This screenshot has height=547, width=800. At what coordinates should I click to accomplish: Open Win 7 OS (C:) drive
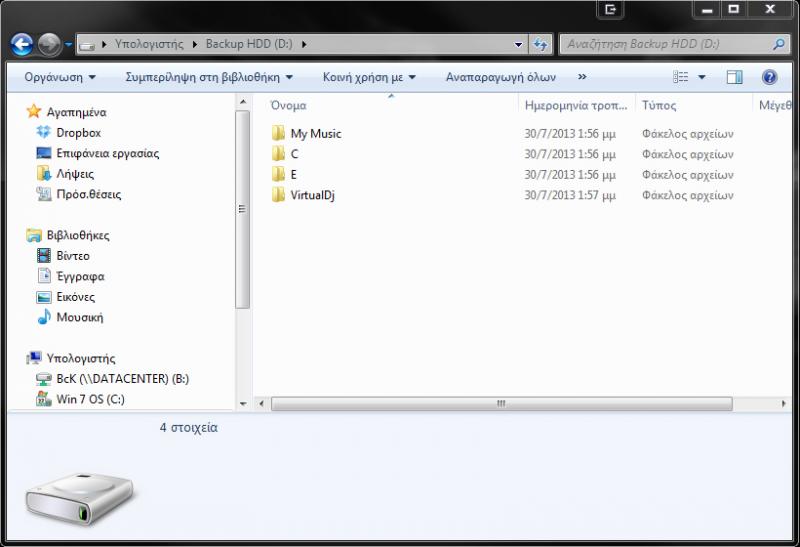90,399
